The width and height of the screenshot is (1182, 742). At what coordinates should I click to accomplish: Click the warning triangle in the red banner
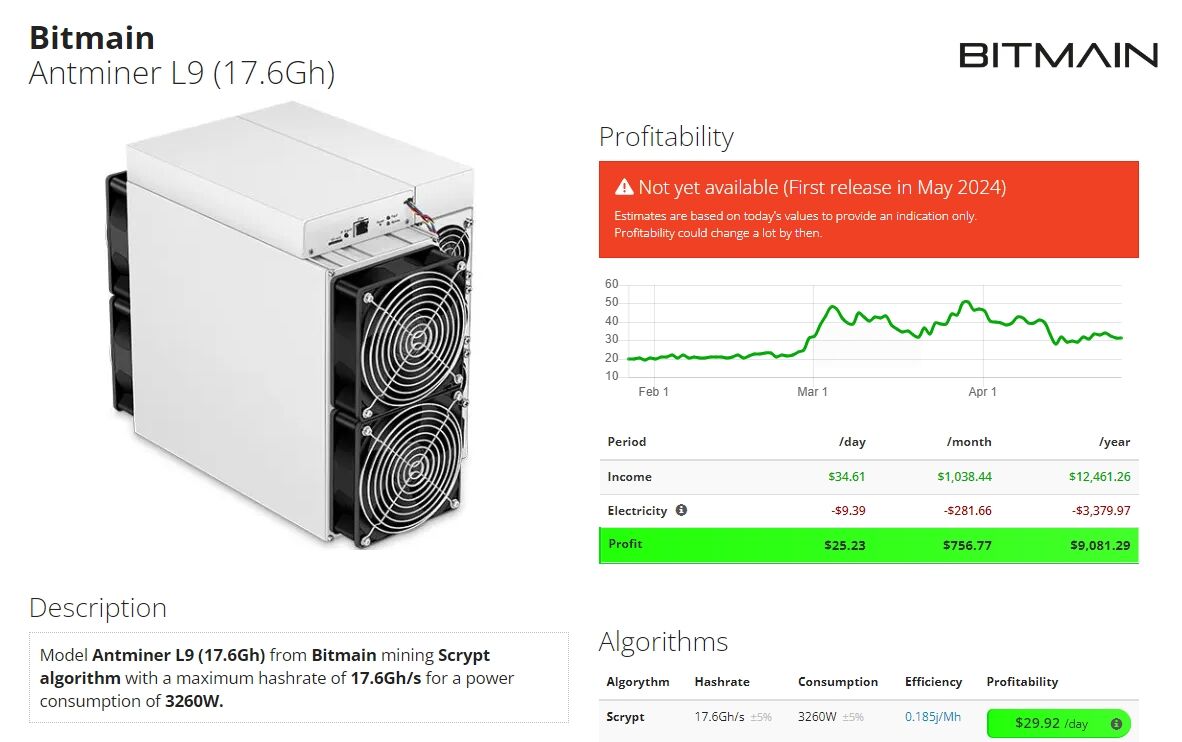tap(624, 187)
